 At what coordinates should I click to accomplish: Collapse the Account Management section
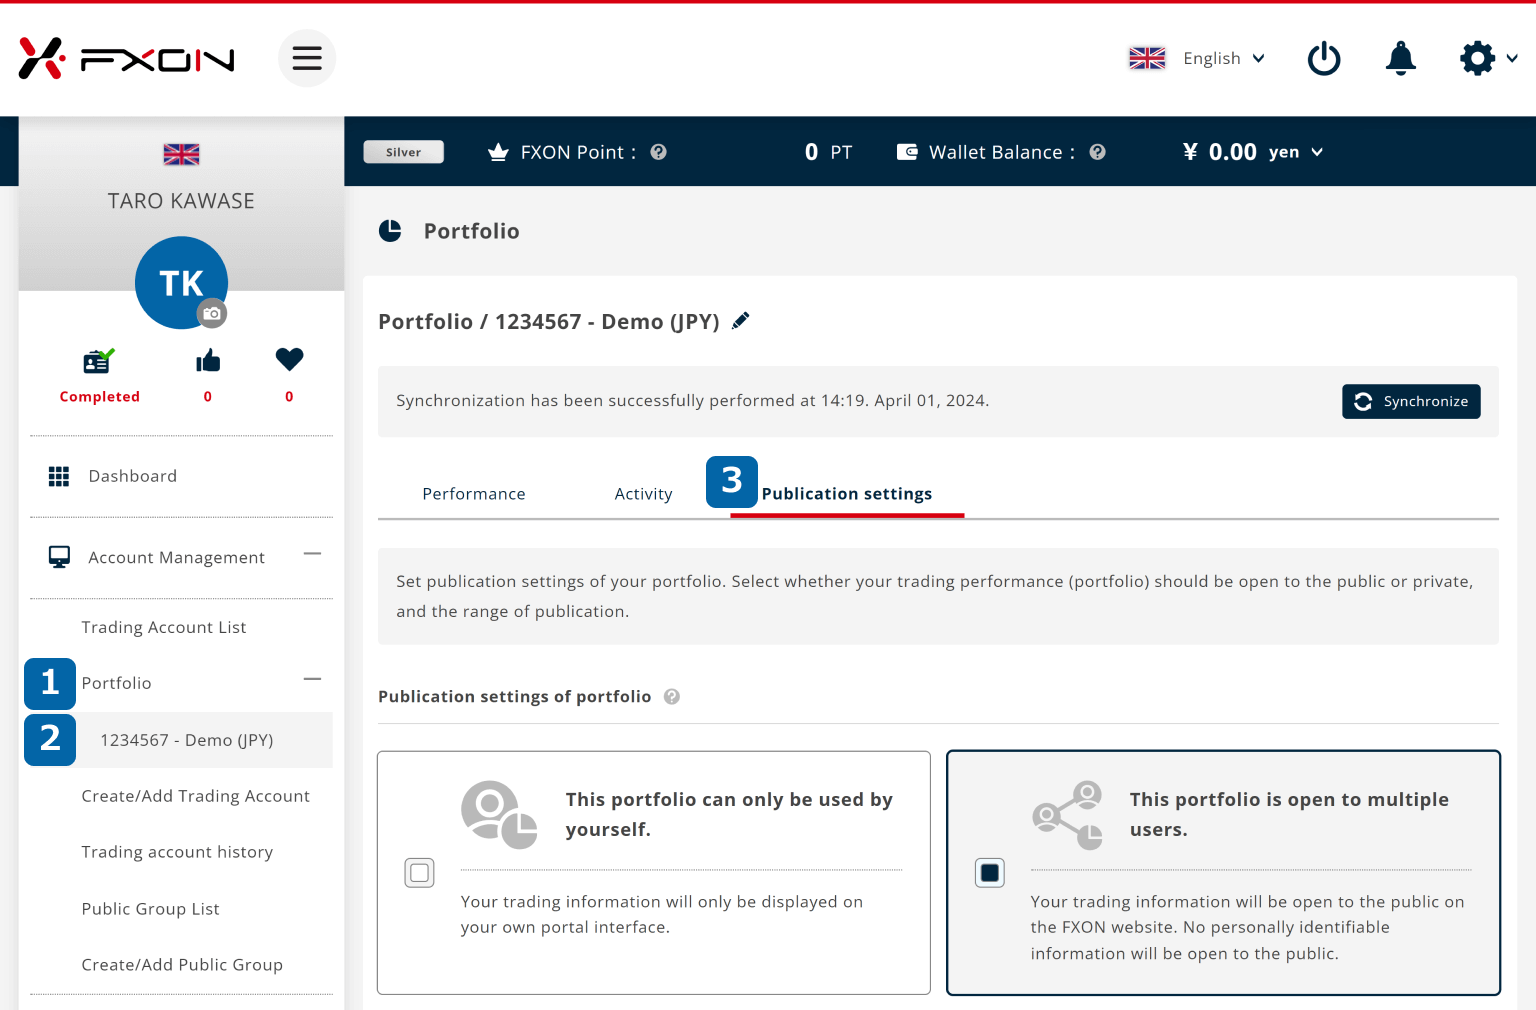point(313,554)
